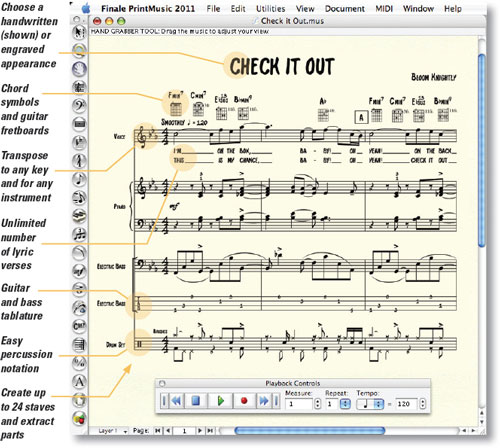Screen dimensions: 500x448
Task: Select the Resize percent tool
Action: pyautogui.click(x=79, y=362)
